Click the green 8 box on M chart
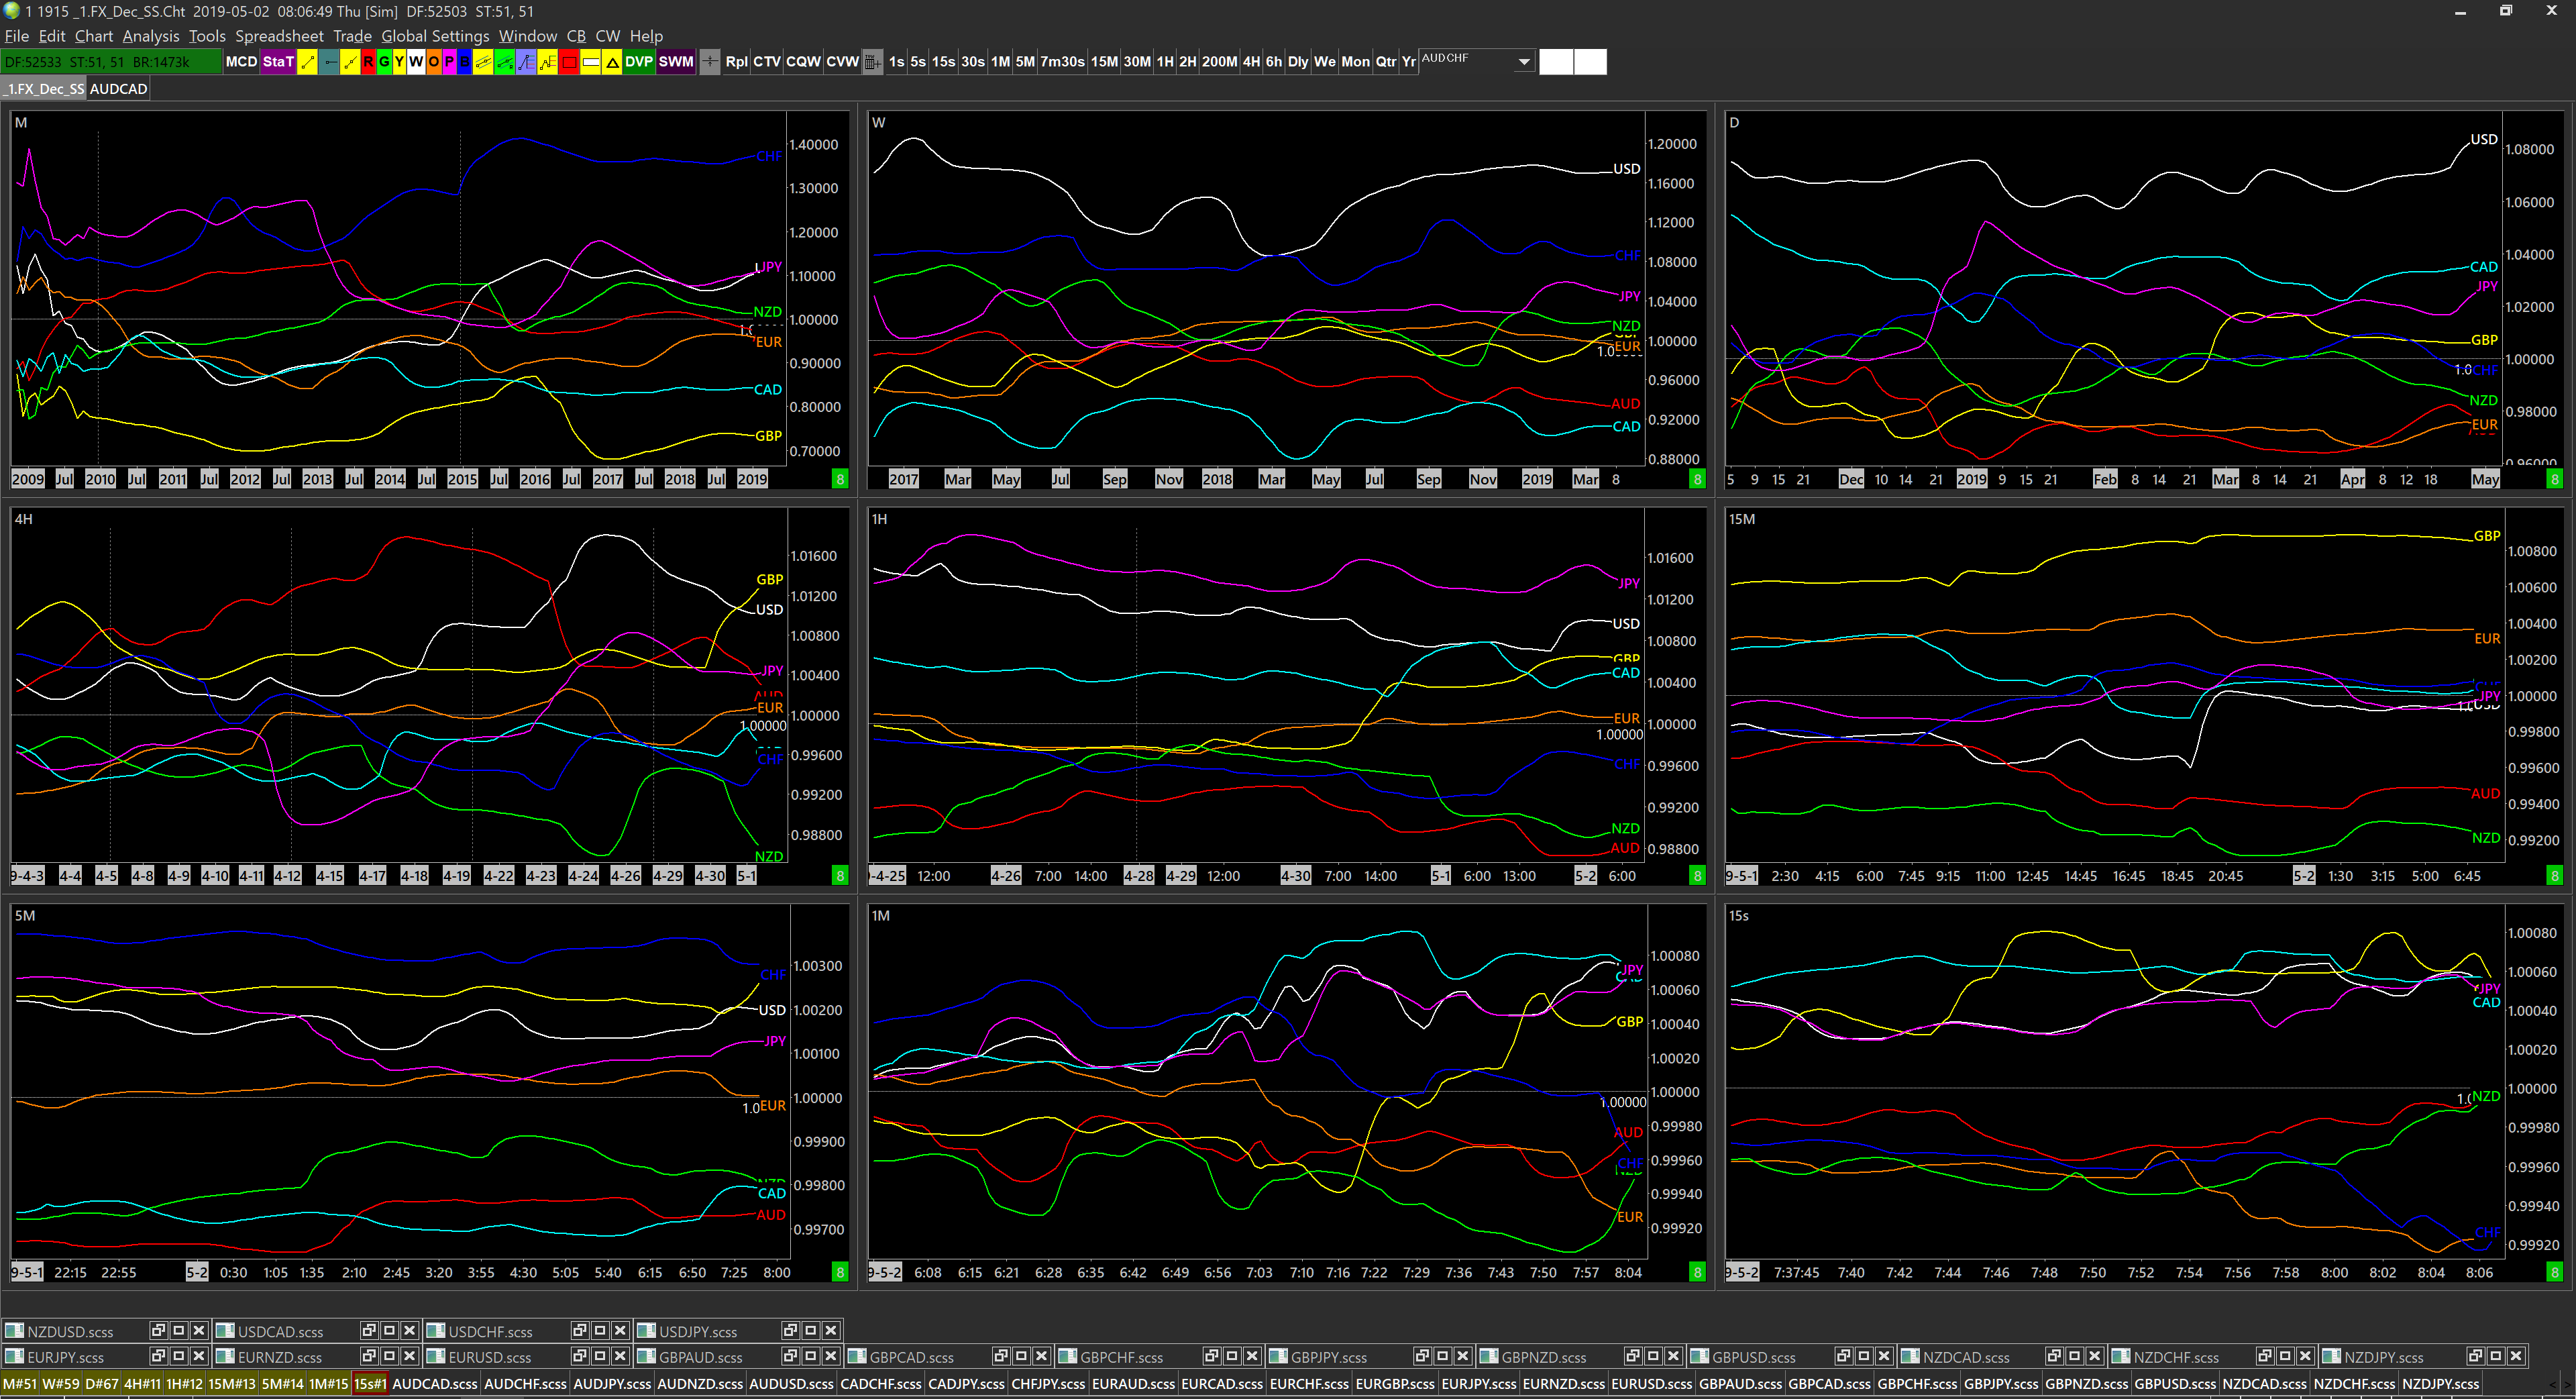This screenshot has height=1399, width=2576. [840, 479]
